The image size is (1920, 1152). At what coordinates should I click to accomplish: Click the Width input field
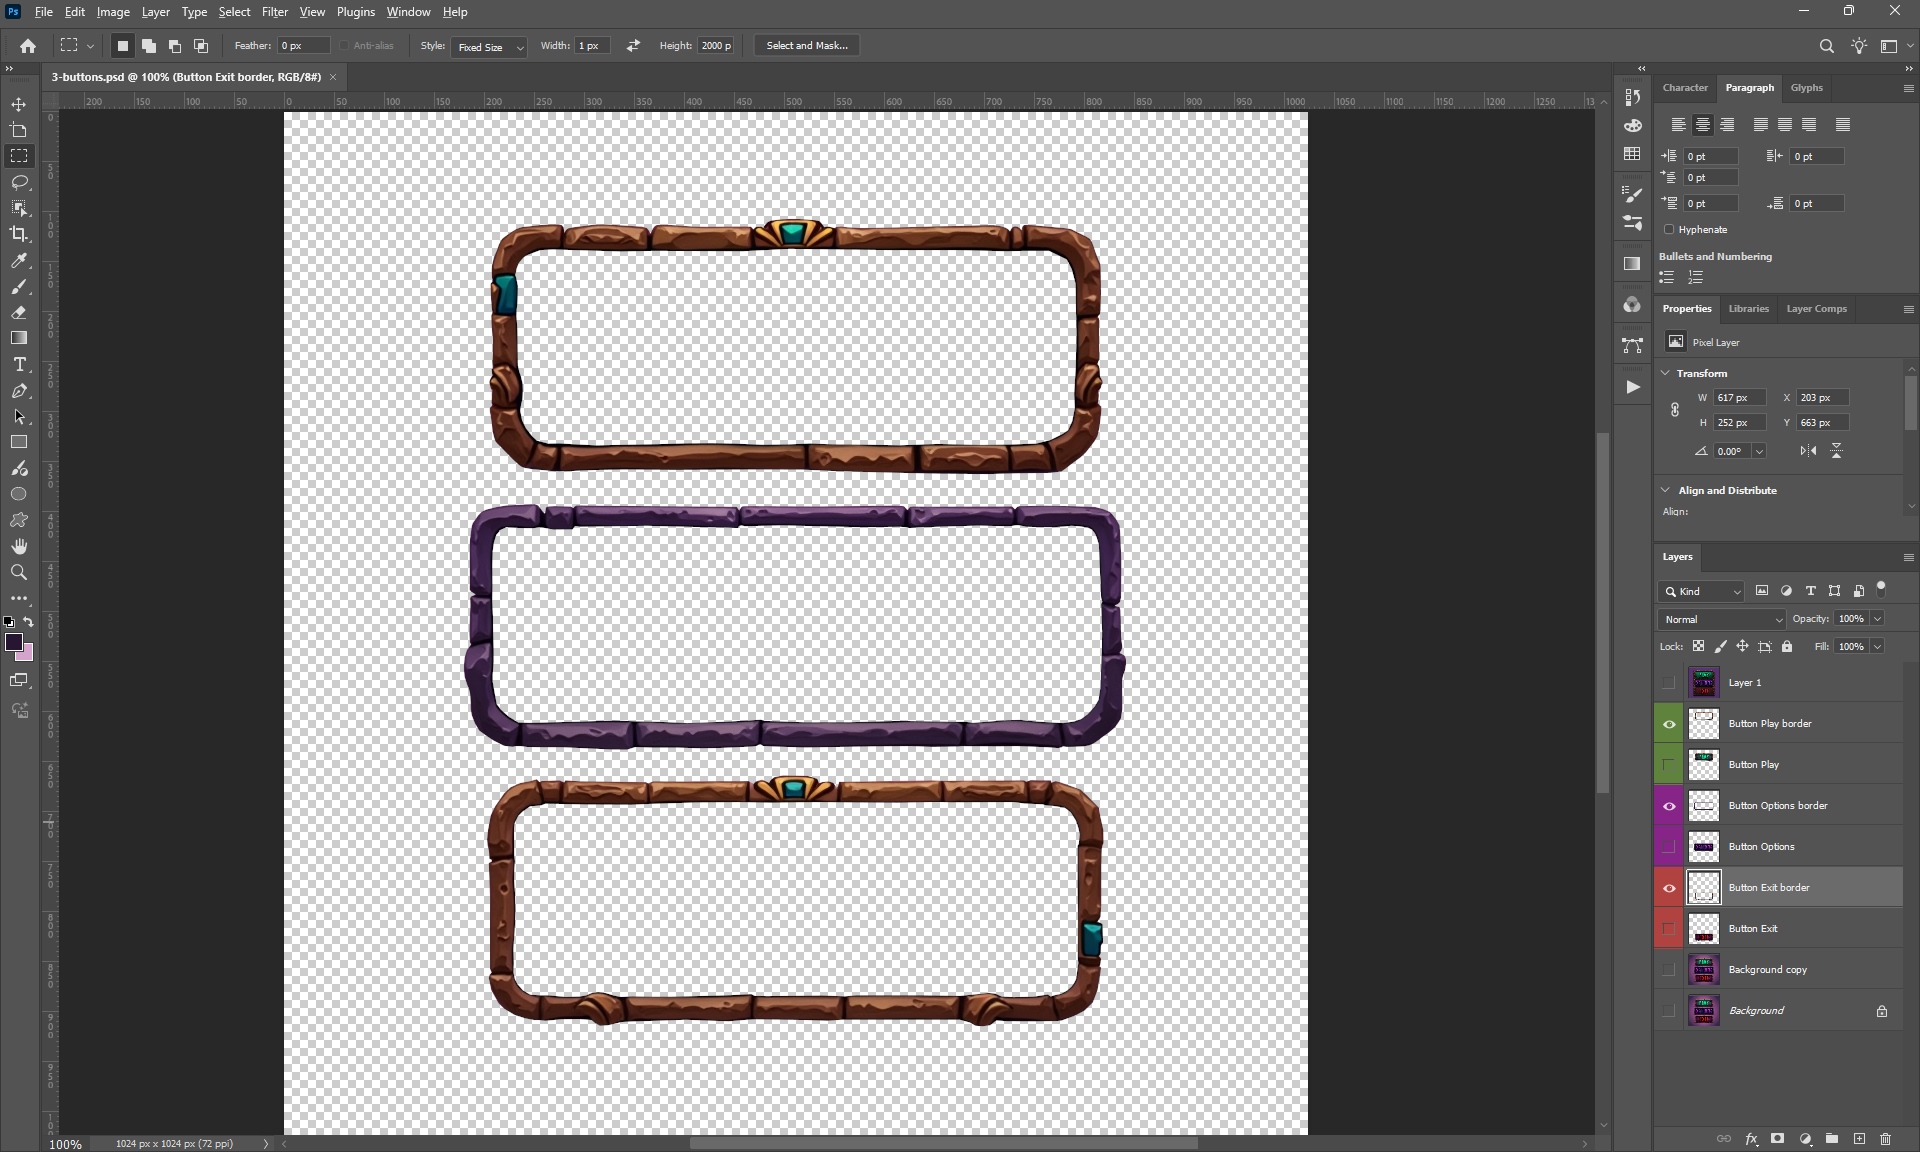click(x=590, y=46)
